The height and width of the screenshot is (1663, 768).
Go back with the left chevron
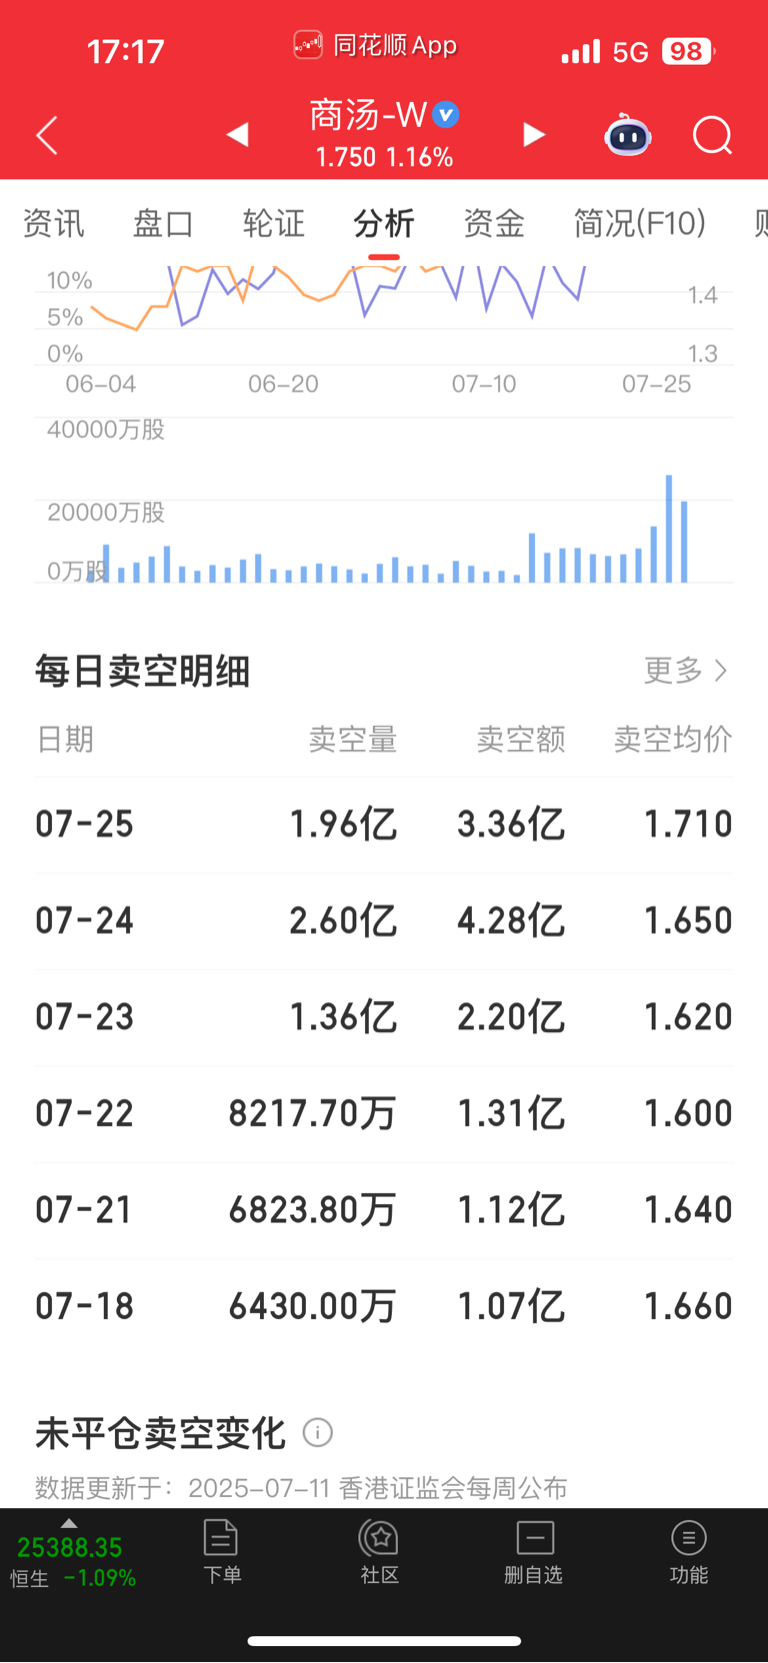pyautogui.click(x=47, y=135)
